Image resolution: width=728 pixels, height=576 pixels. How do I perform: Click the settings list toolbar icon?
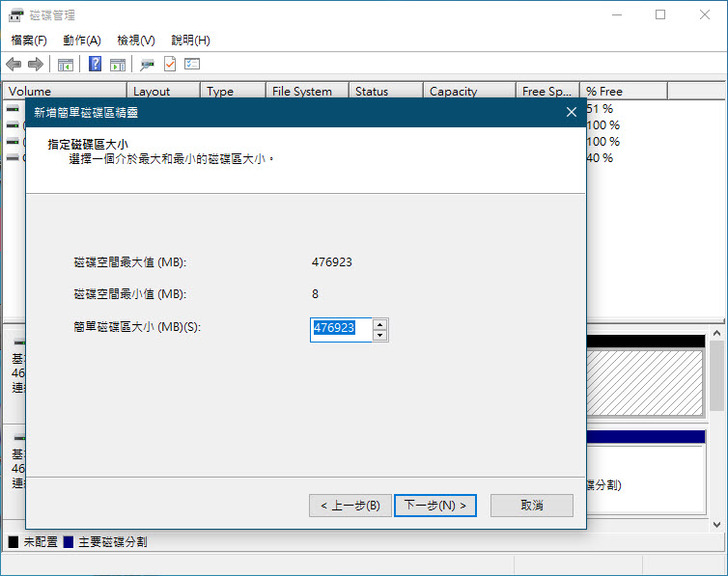[x=192, y=64]
